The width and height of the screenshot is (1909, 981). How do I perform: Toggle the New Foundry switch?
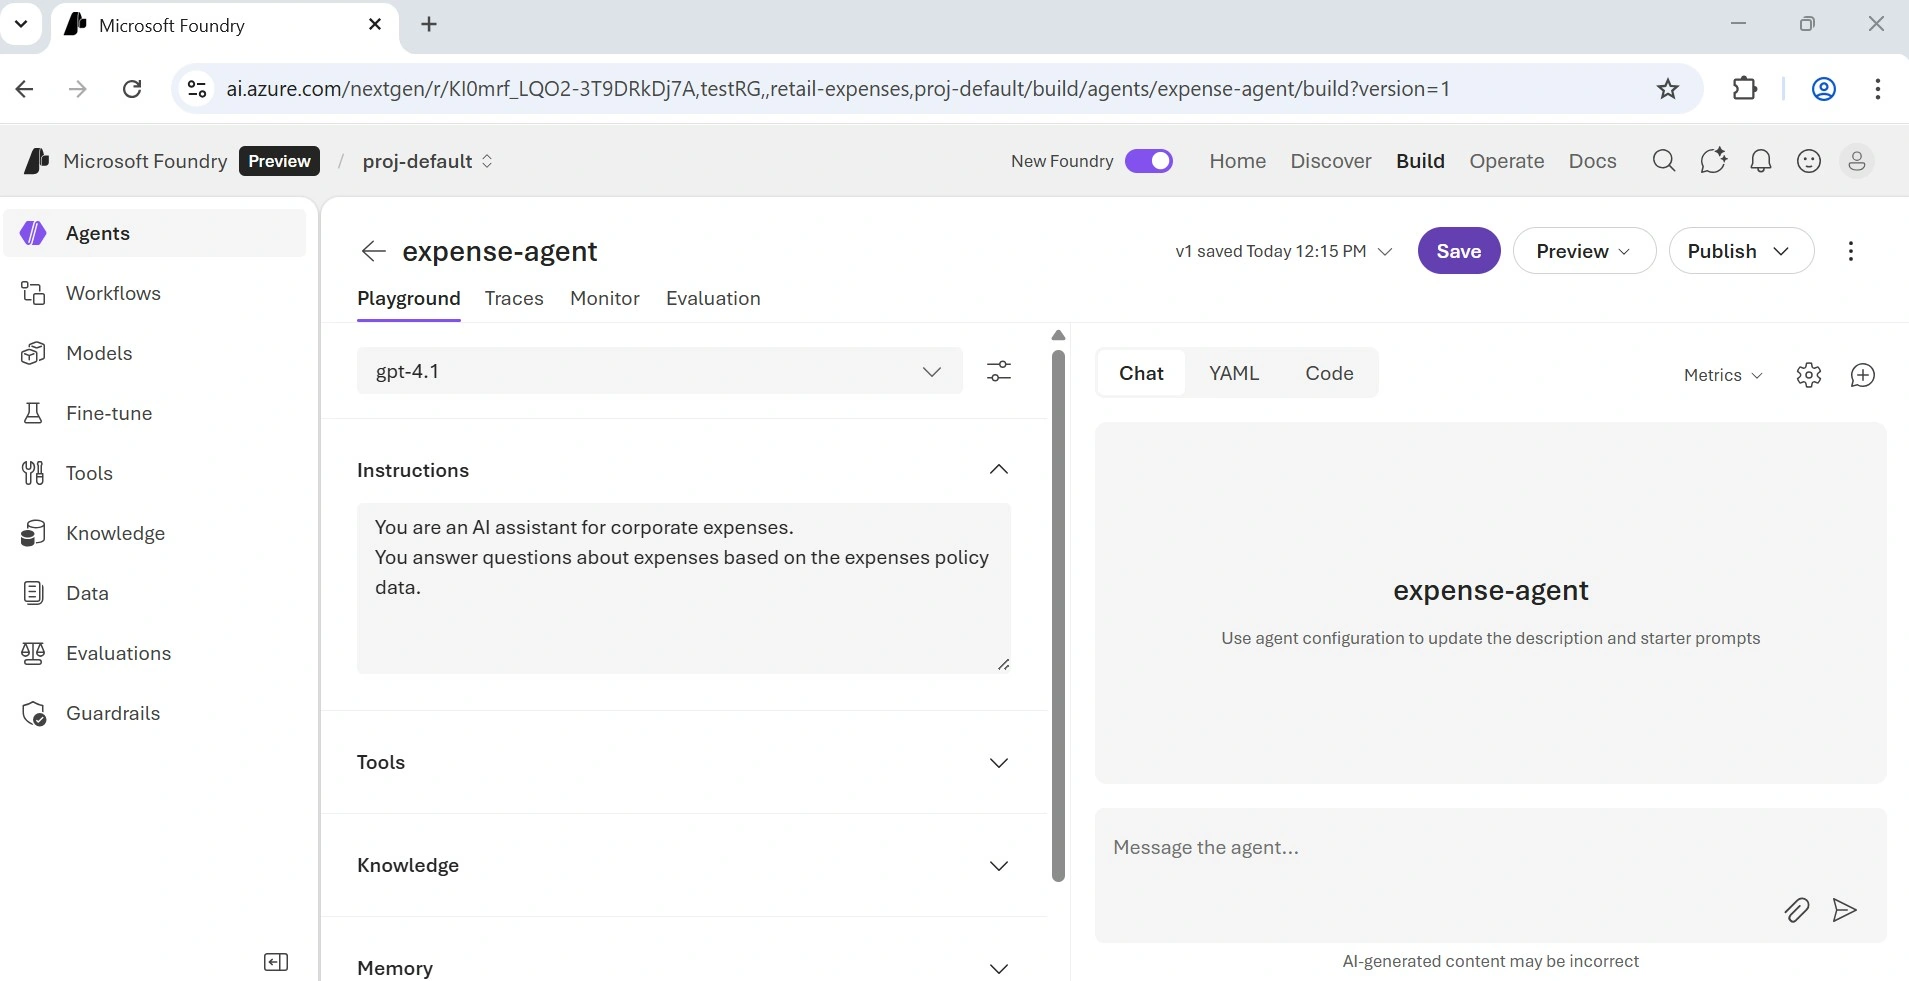tap(1149, 161)
